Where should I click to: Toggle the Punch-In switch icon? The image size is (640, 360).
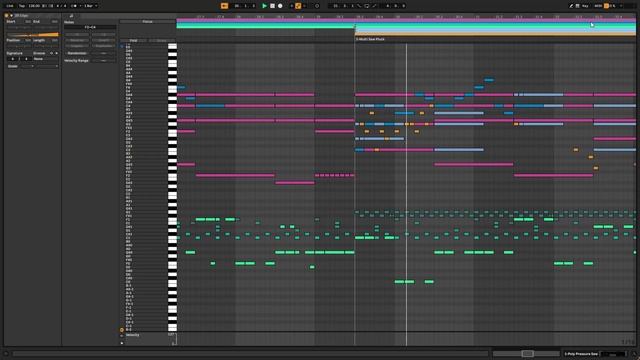pyautogui.click(x=359, y=6)
